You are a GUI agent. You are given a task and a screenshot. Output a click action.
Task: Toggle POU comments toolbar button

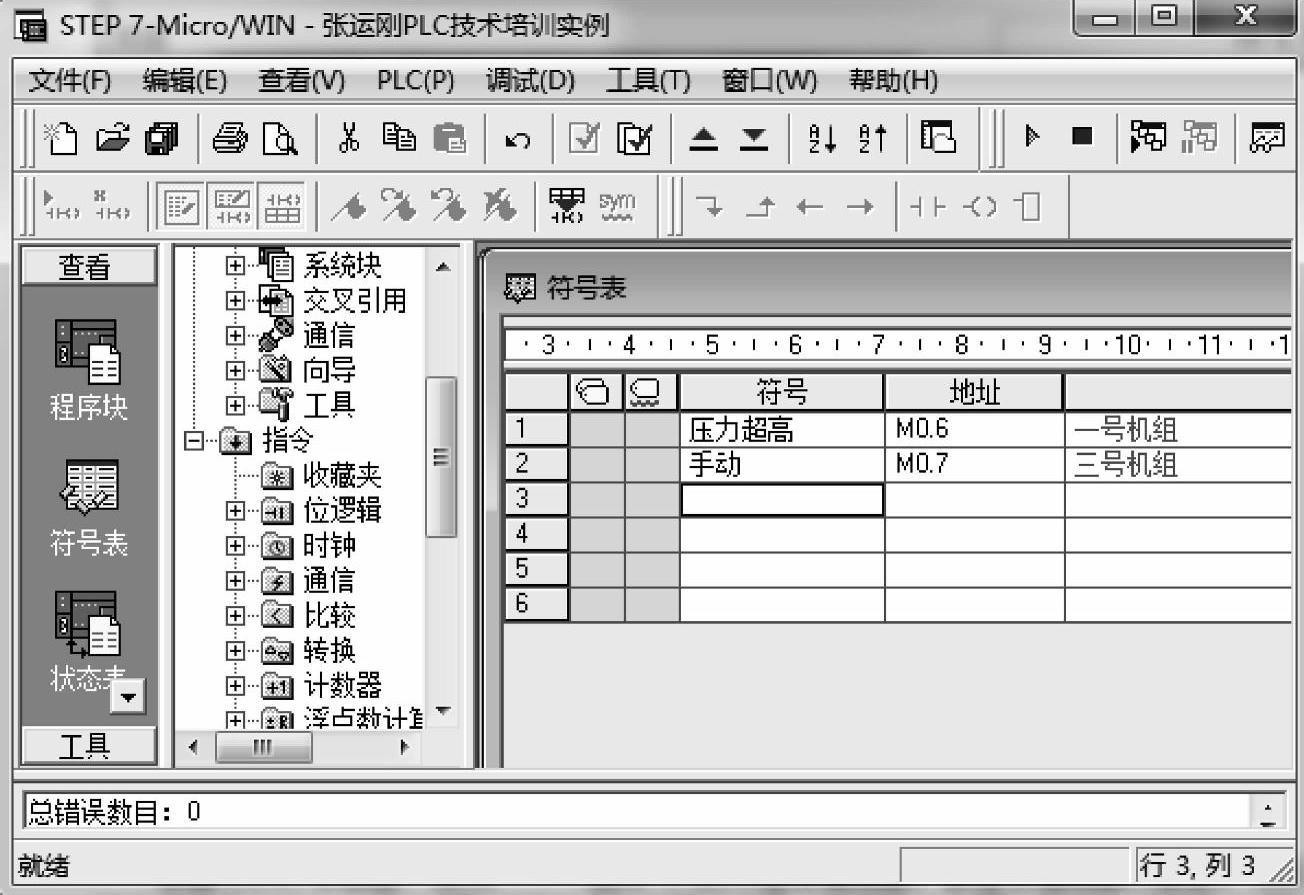tap(181, 207)
